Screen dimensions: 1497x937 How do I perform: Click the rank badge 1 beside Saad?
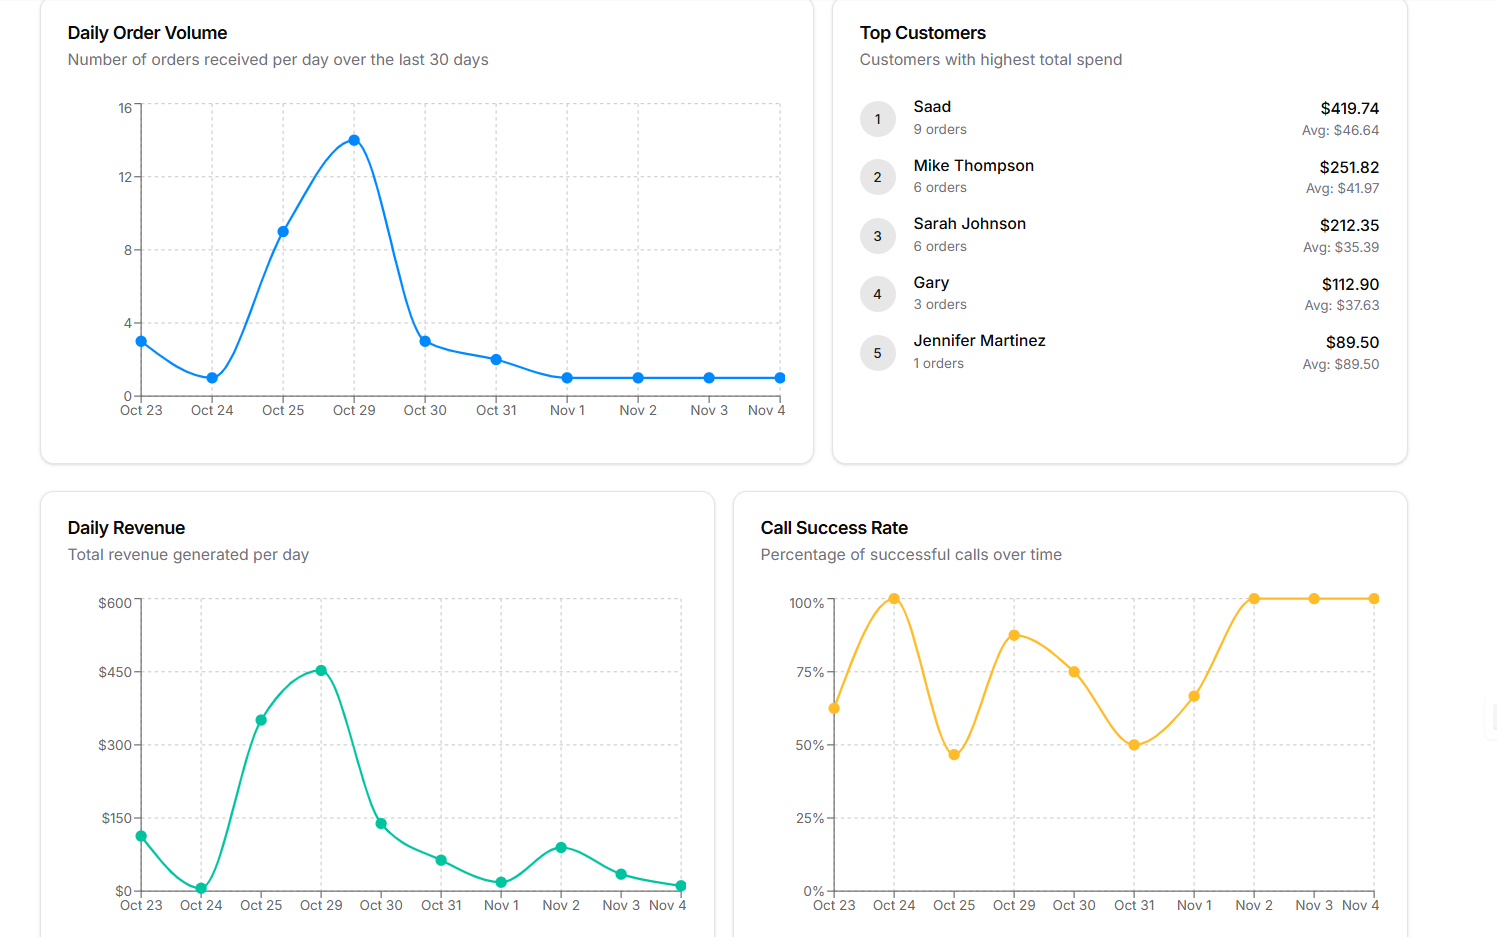(x=878, y=118)
